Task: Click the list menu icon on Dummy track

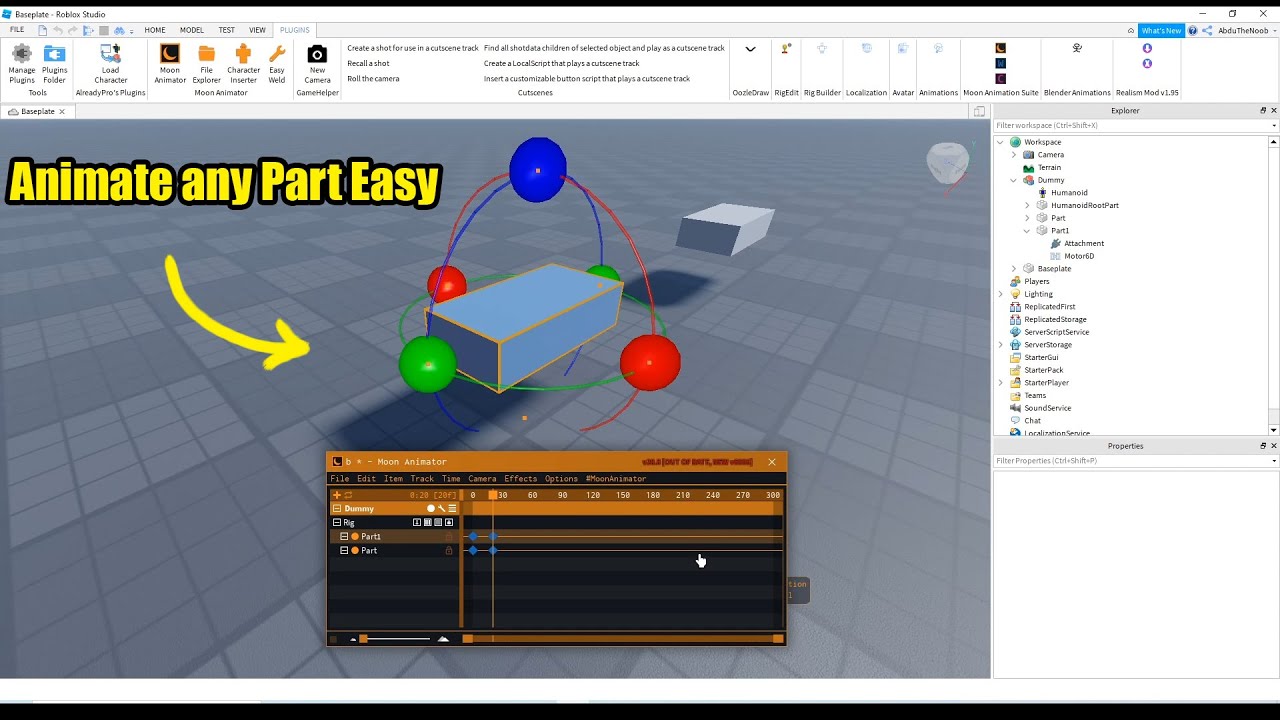Action: 452,509
